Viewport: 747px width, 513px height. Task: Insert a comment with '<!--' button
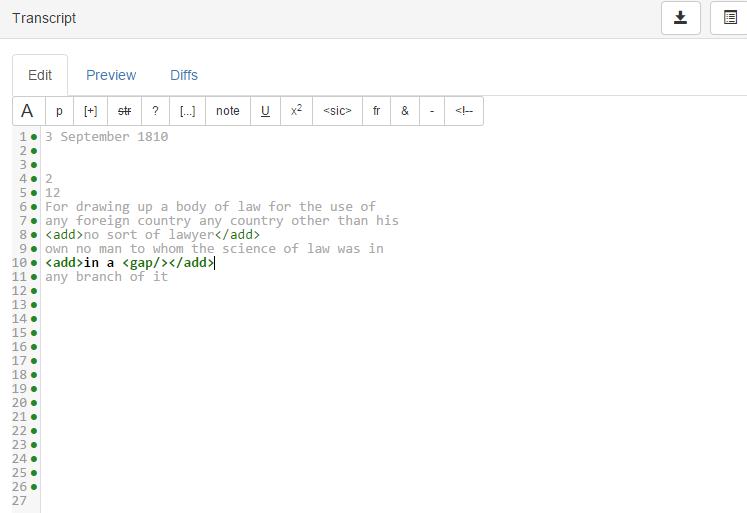[x=464, y=111]
